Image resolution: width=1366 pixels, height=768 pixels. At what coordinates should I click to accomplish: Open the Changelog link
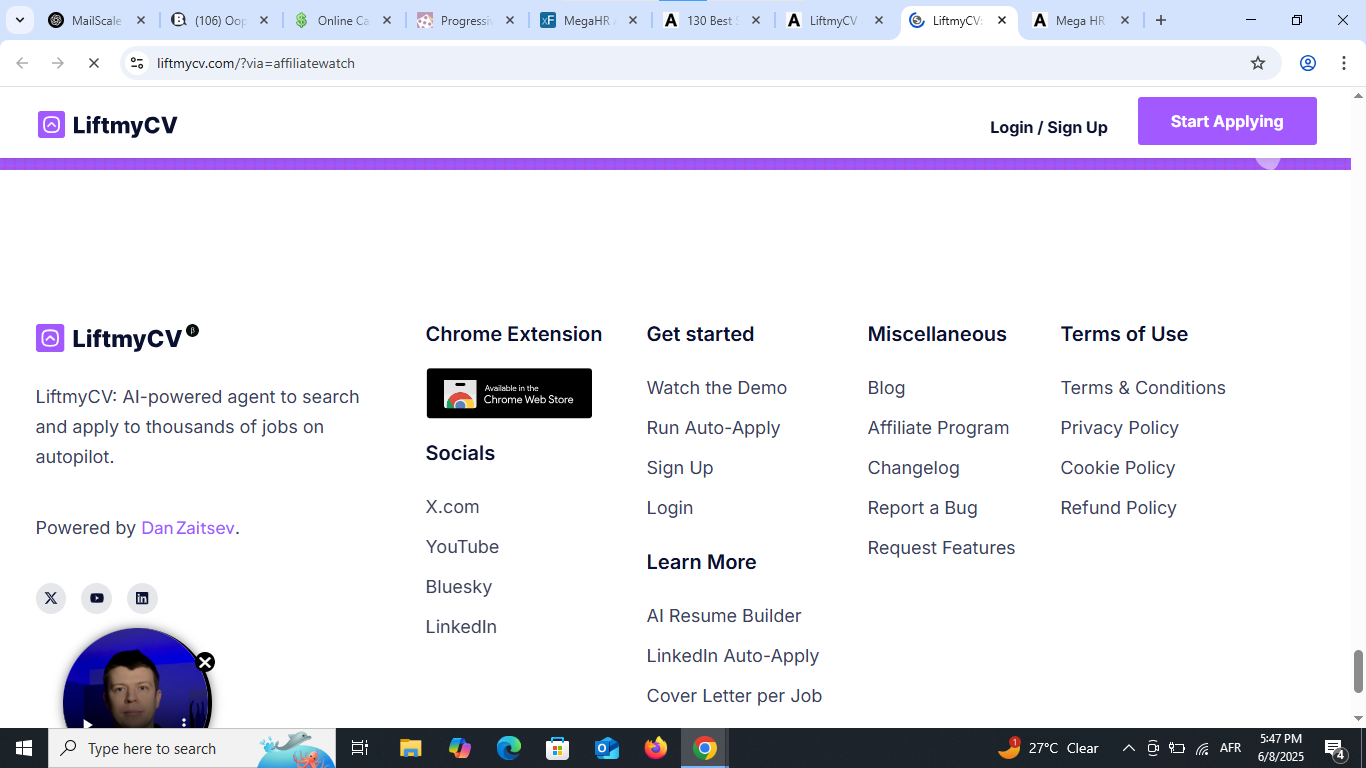click(x=913, y=468)
